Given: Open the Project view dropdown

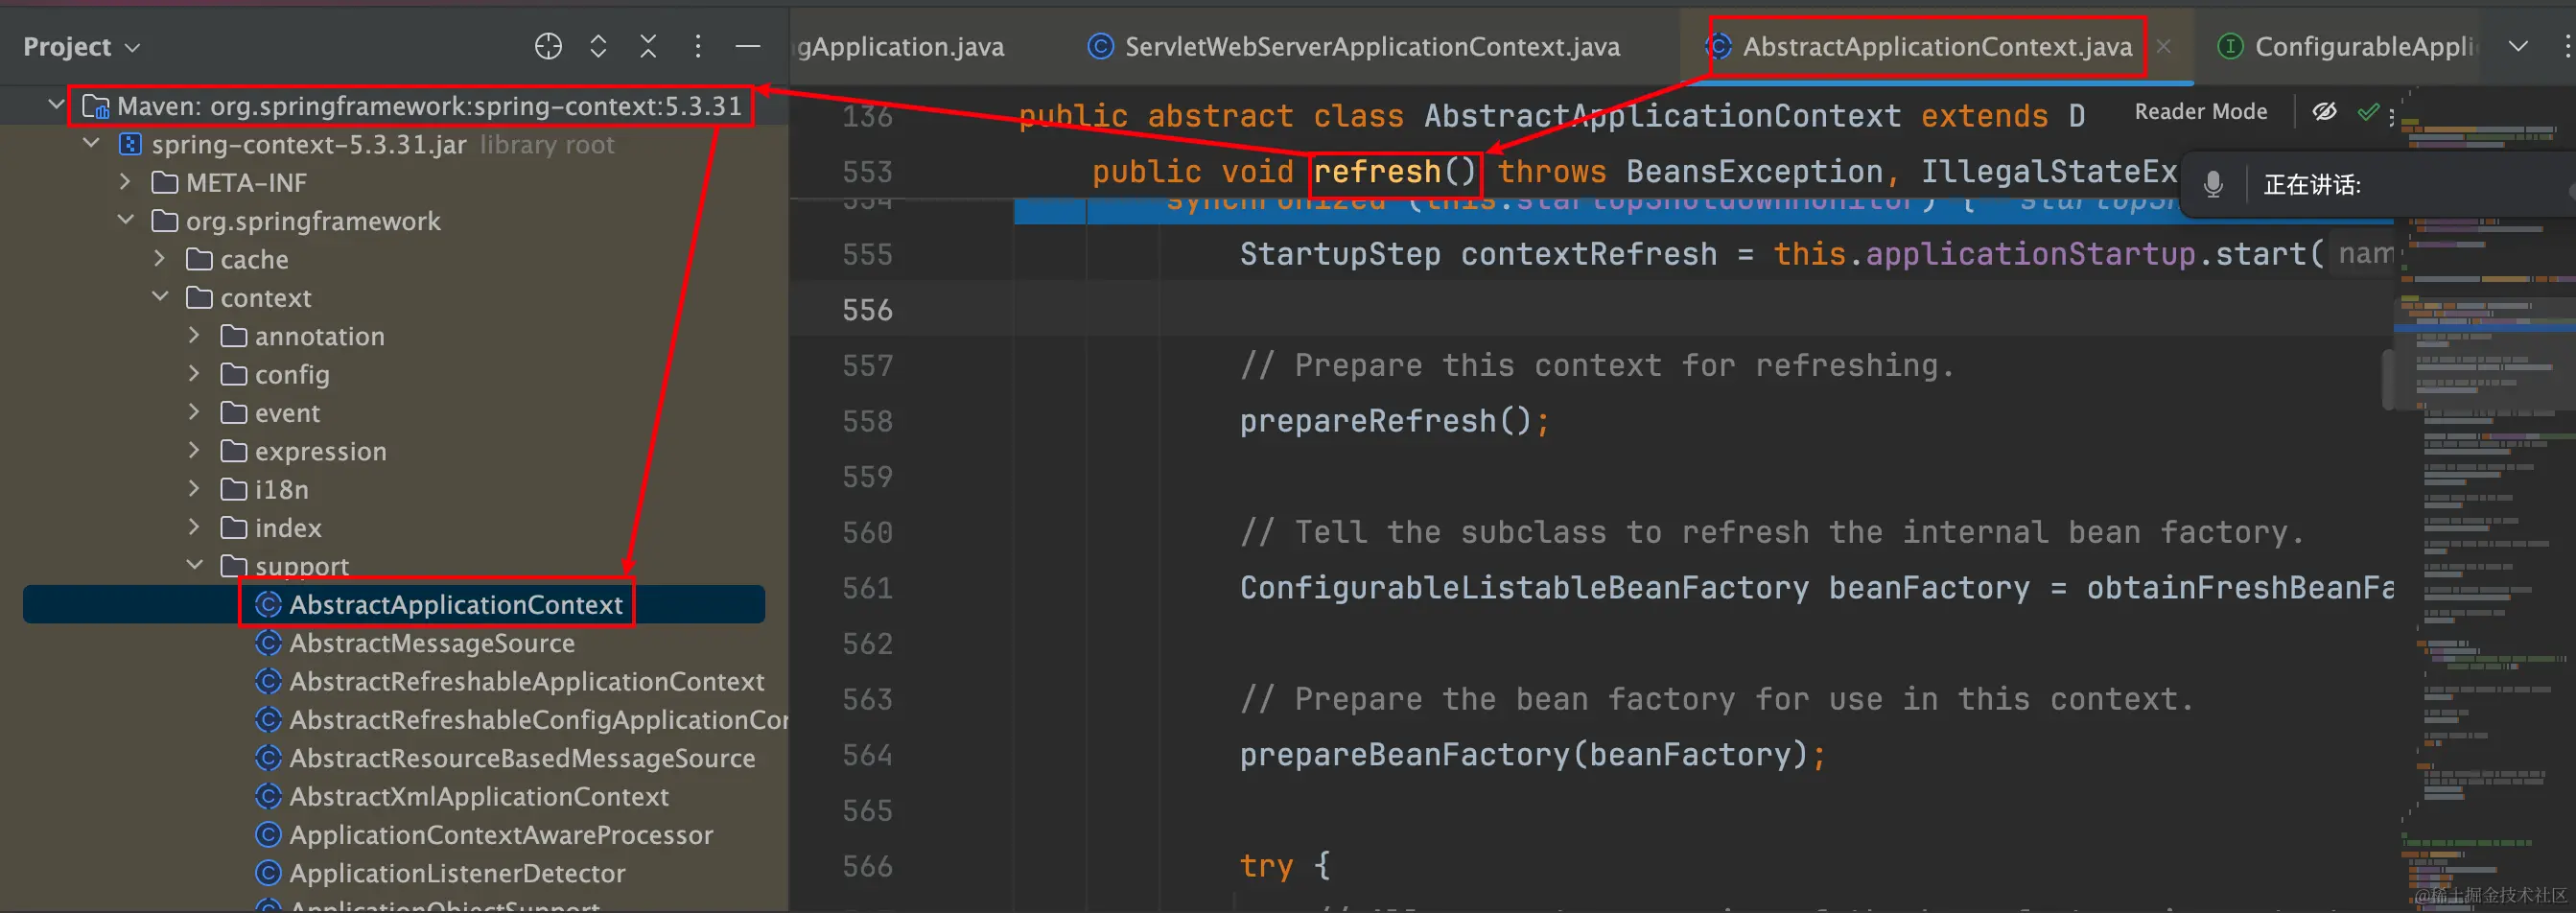Looking at the screenshot, I should (82, 47).
